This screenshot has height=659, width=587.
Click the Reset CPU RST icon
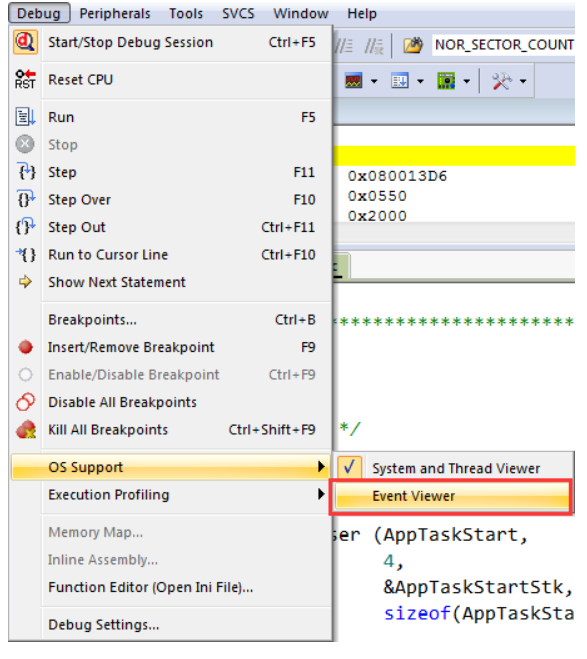click(x=25, y=79)
